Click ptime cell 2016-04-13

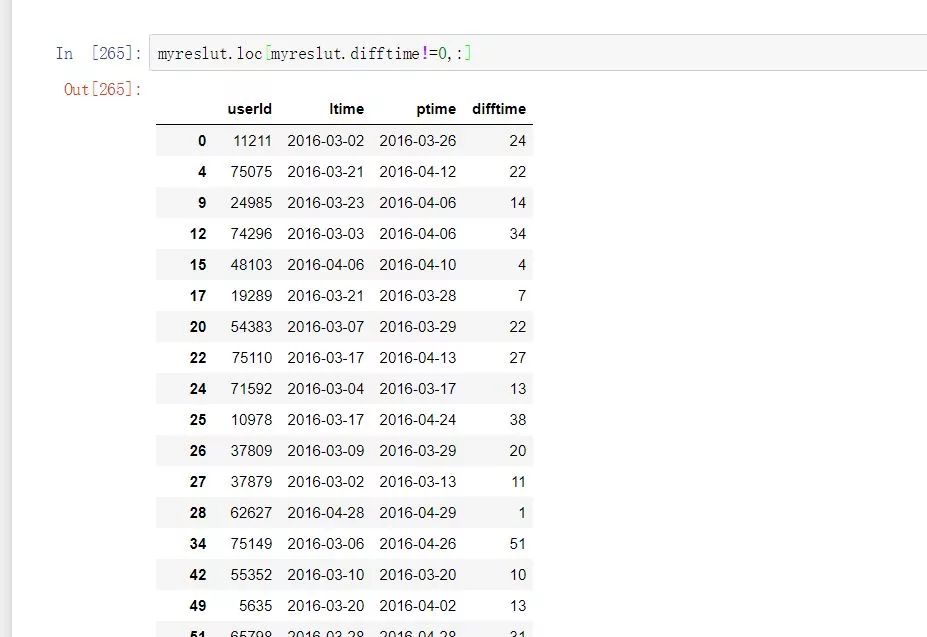click(x=418, y=358)
